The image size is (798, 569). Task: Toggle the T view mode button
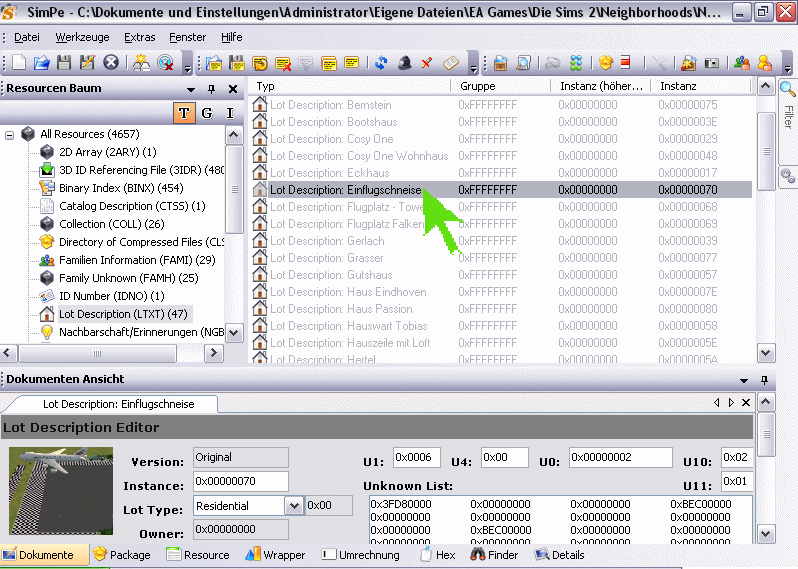click(x=184, y=113)
